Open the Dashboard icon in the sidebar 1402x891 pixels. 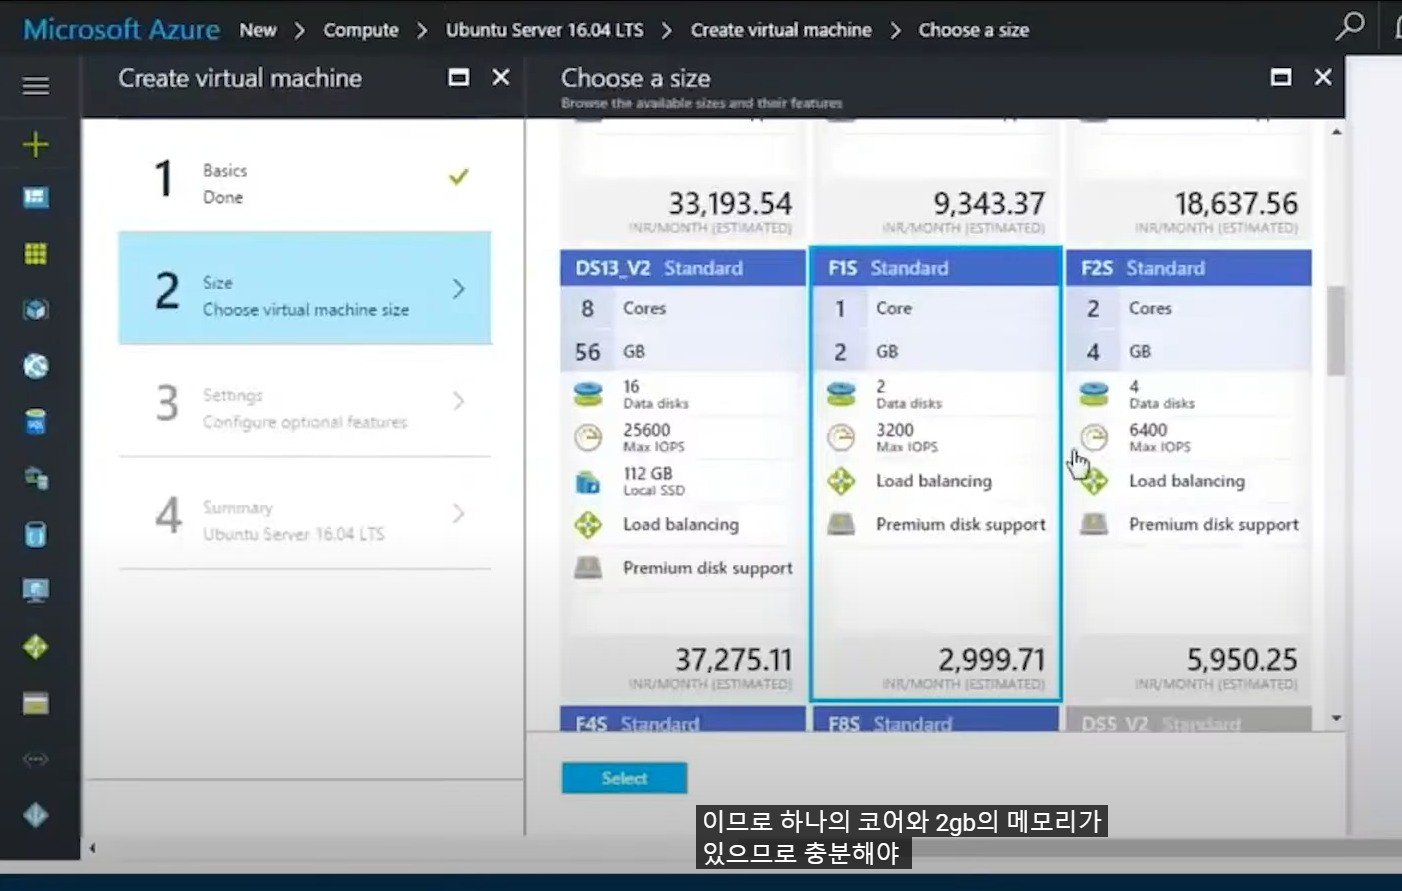point(36,198)
